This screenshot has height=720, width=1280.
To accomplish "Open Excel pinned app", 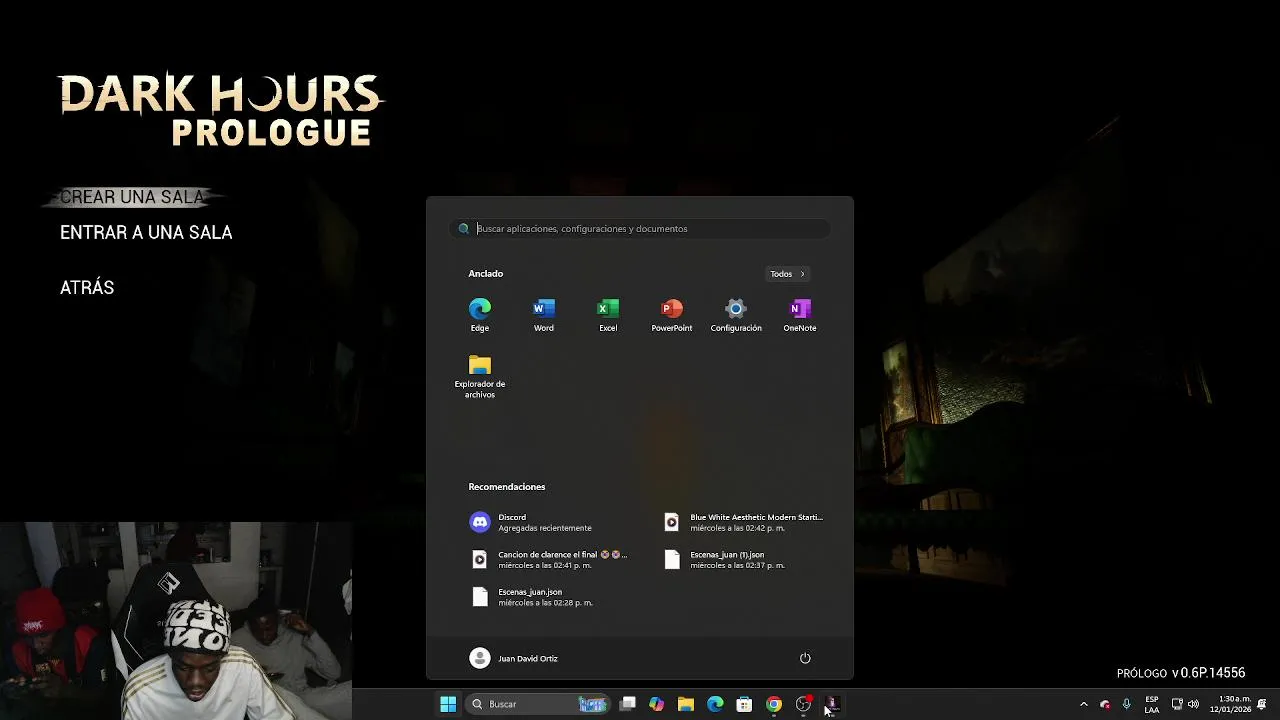I will (608, 315).
